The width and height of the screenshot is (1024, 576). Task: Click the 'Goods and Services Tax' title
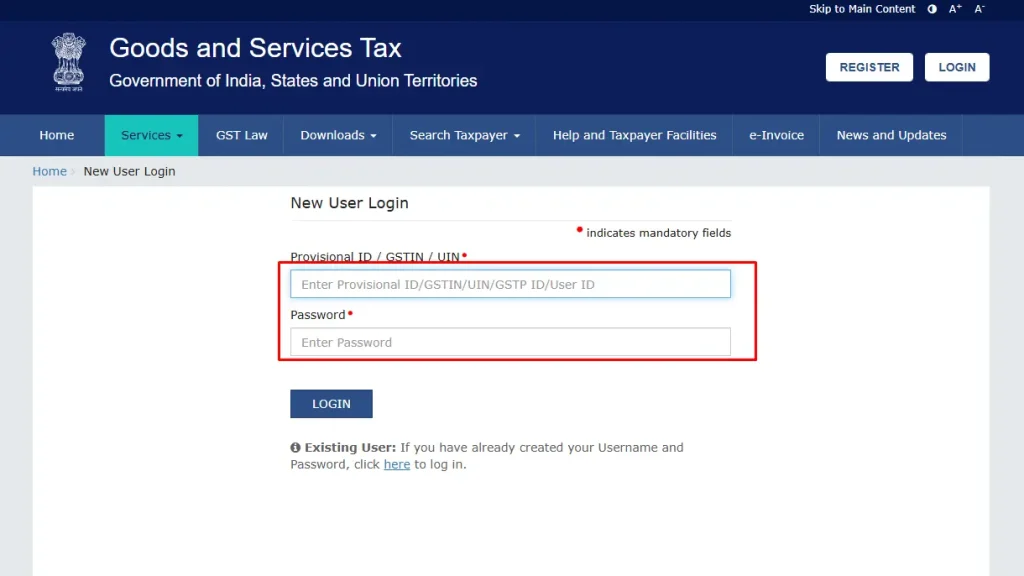(x=255, y=48)
